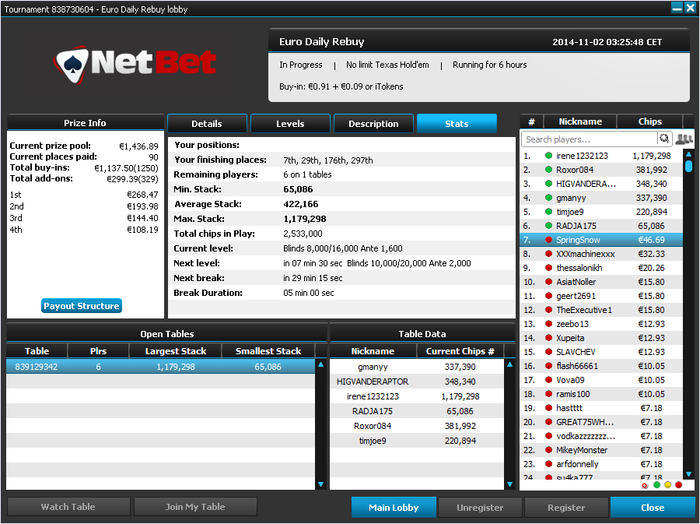Select Xupeita in player list
Image resolution: width=700 pixels, height=524 pixels.
(601, 338)
